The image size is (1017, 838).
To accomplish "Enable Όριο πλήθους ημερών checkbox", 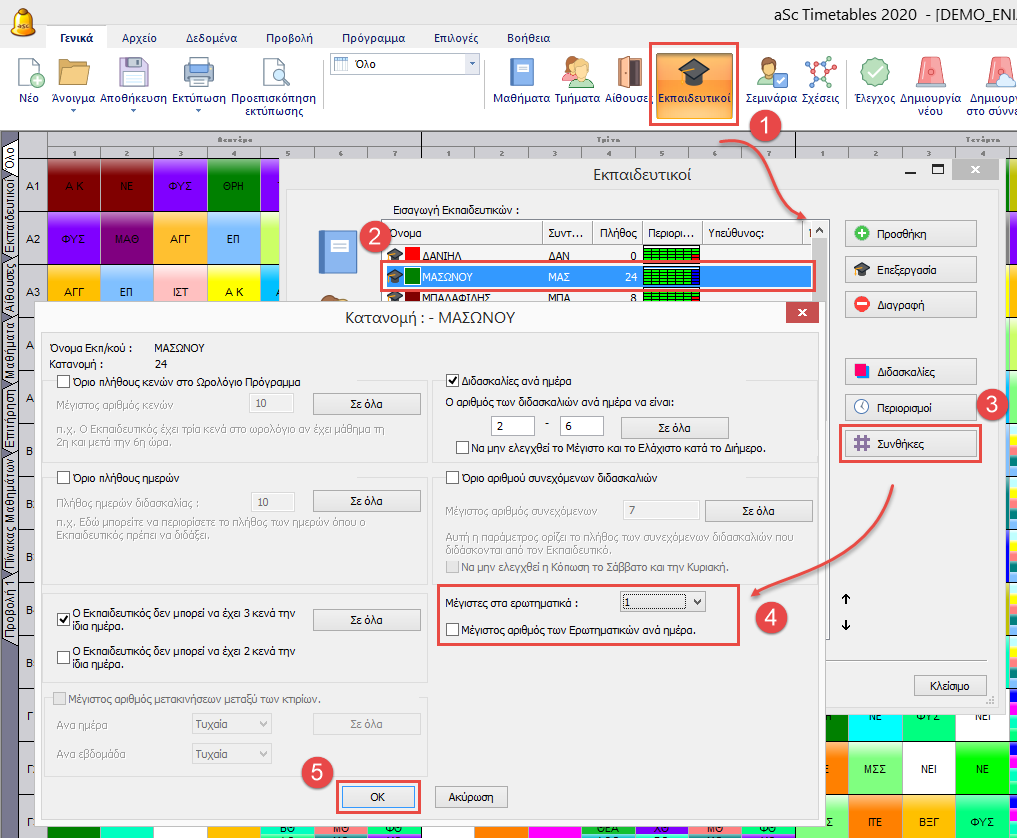I will click(x=64, y=477).
